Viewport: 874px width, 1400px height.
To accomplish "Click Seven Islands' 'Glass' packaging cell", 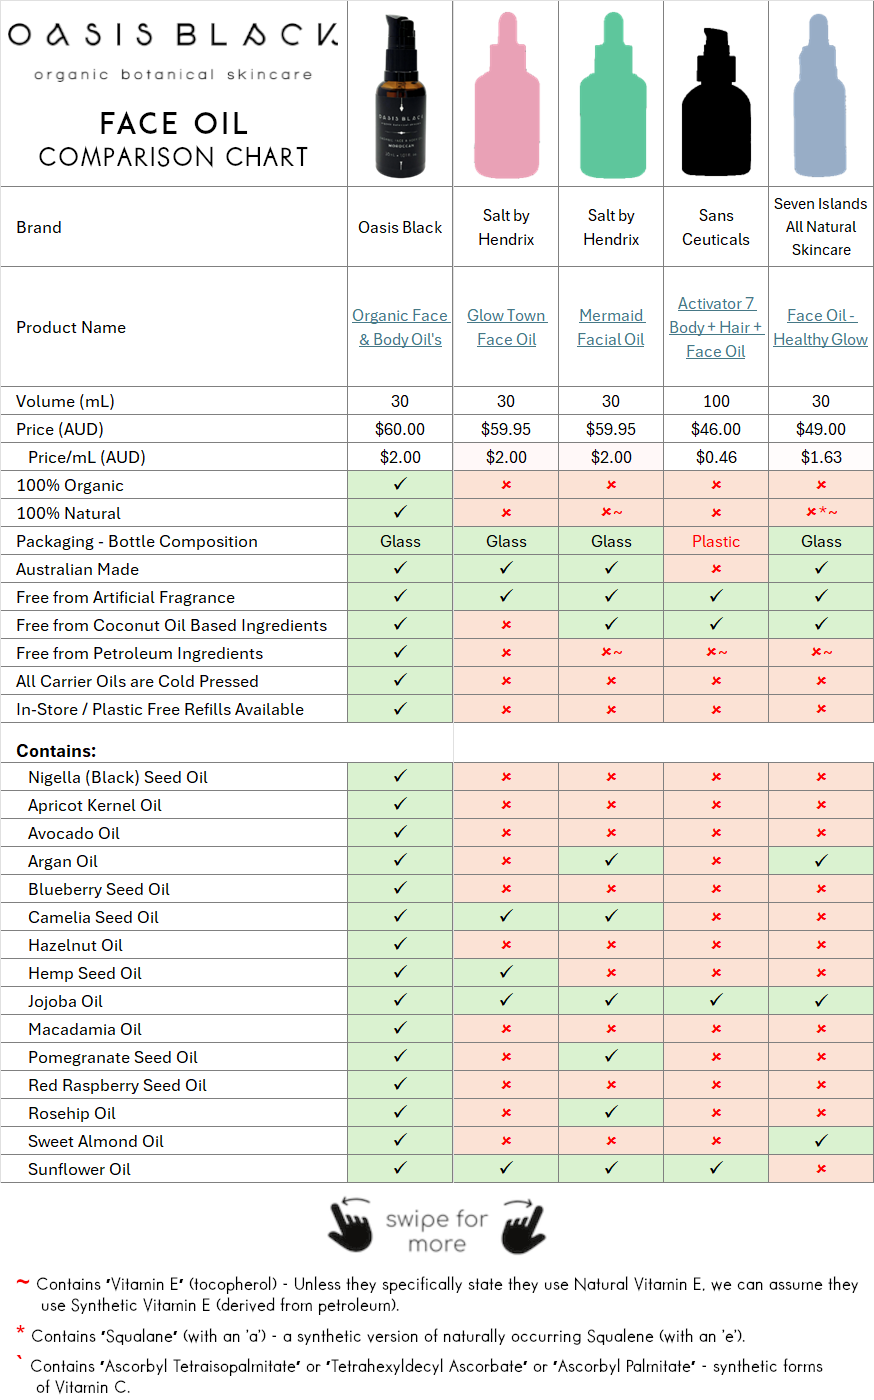I will click(821, 541).
